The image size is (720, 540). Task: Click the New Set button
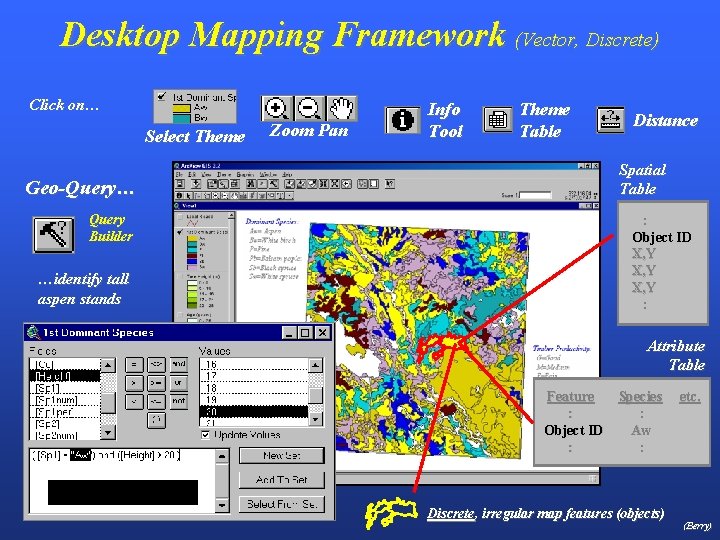click(x=281, y=456)
